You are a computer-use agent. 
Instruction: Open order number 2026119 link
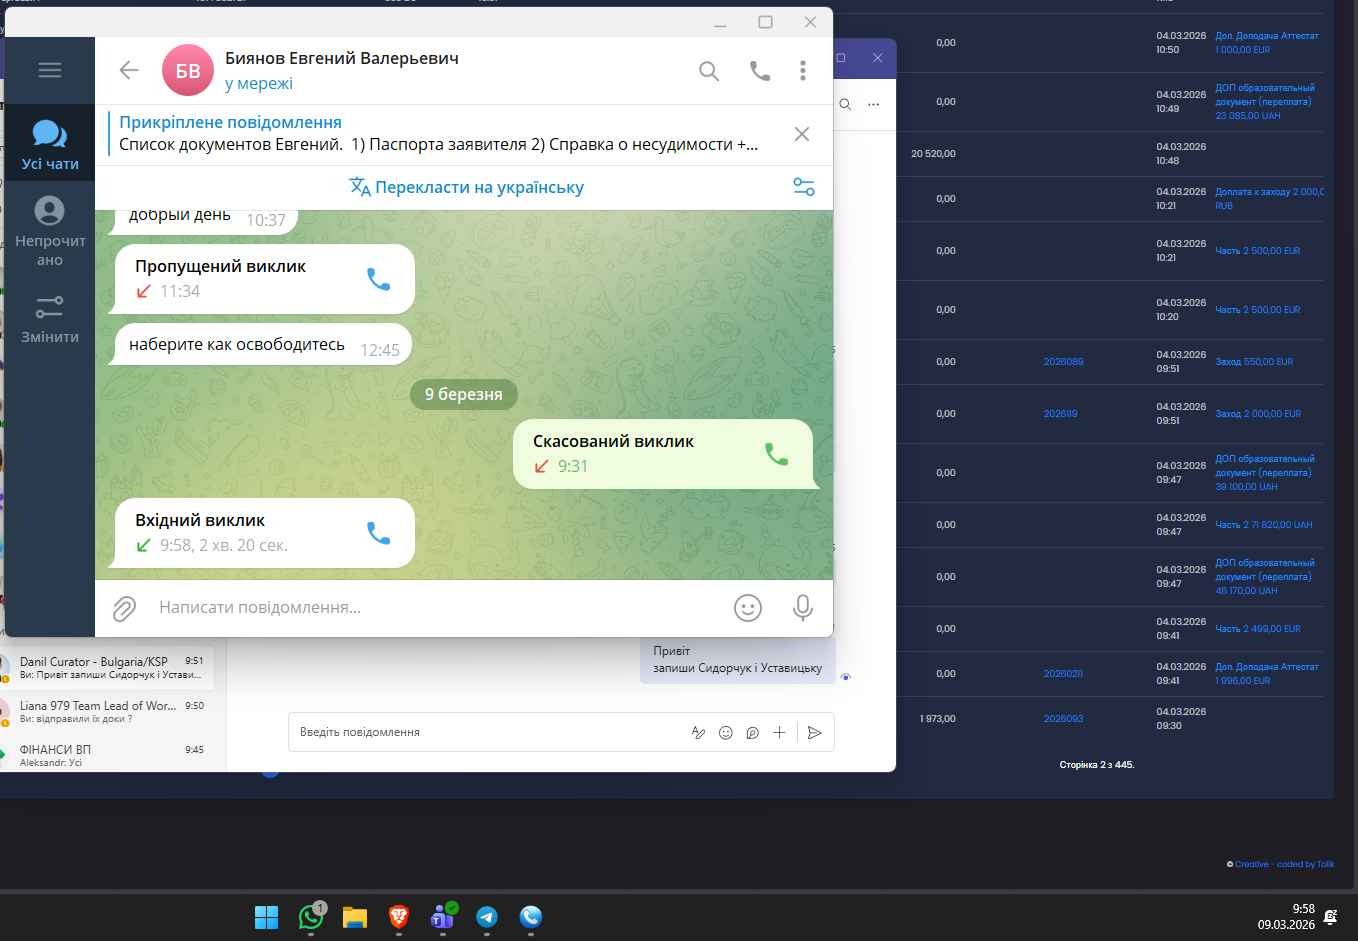pos(1060,414)
